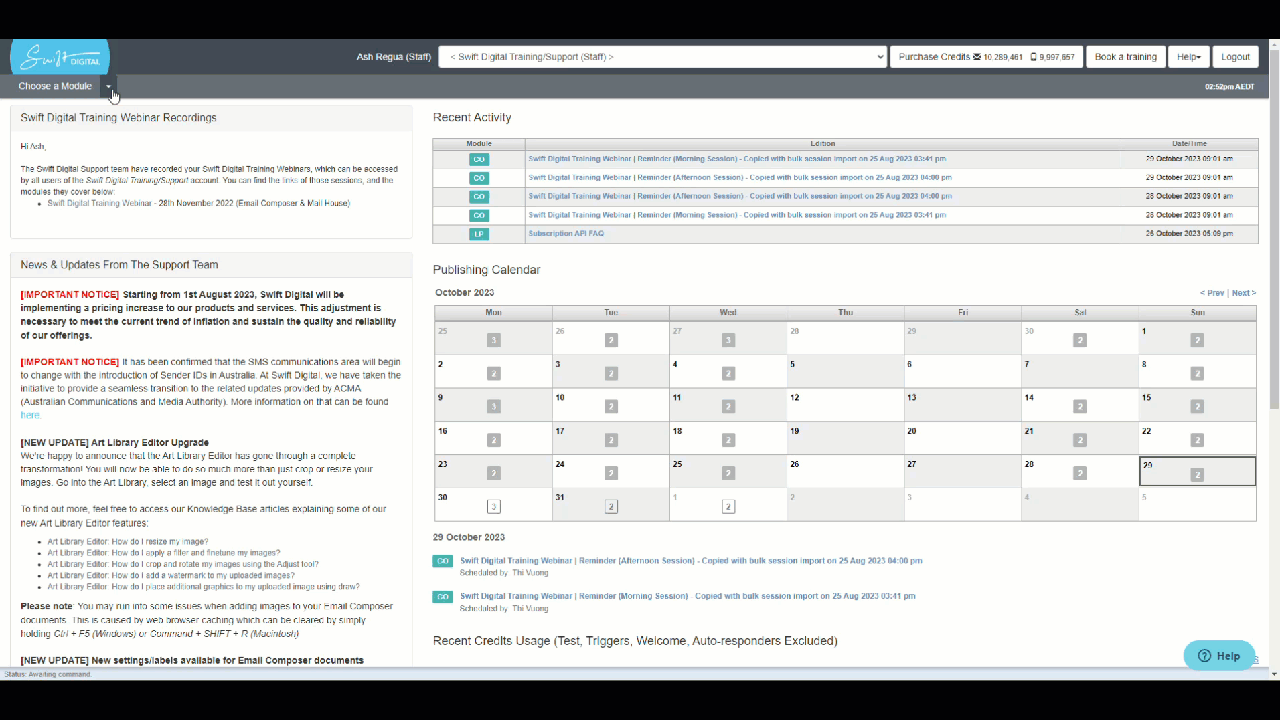1280x720 pixels.
Task: Go to previous month with Prev link
Action: [x=1211, y=293]
